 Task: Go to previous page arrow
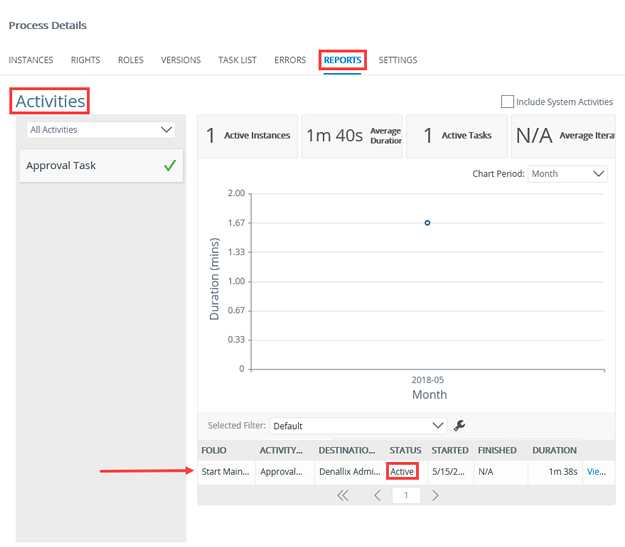(x=377, y=495)
